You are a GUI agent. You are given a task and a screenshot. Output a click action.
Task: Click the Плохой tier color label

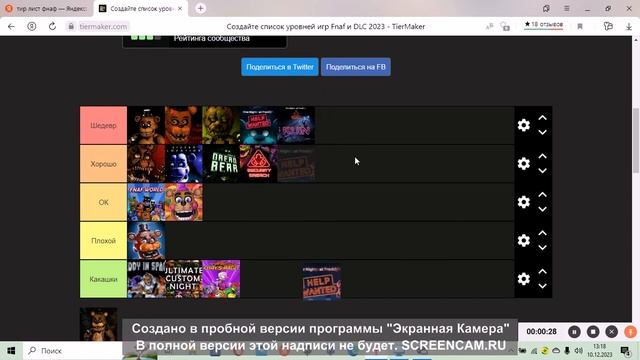pyautogui.click(x=103, y=240)
